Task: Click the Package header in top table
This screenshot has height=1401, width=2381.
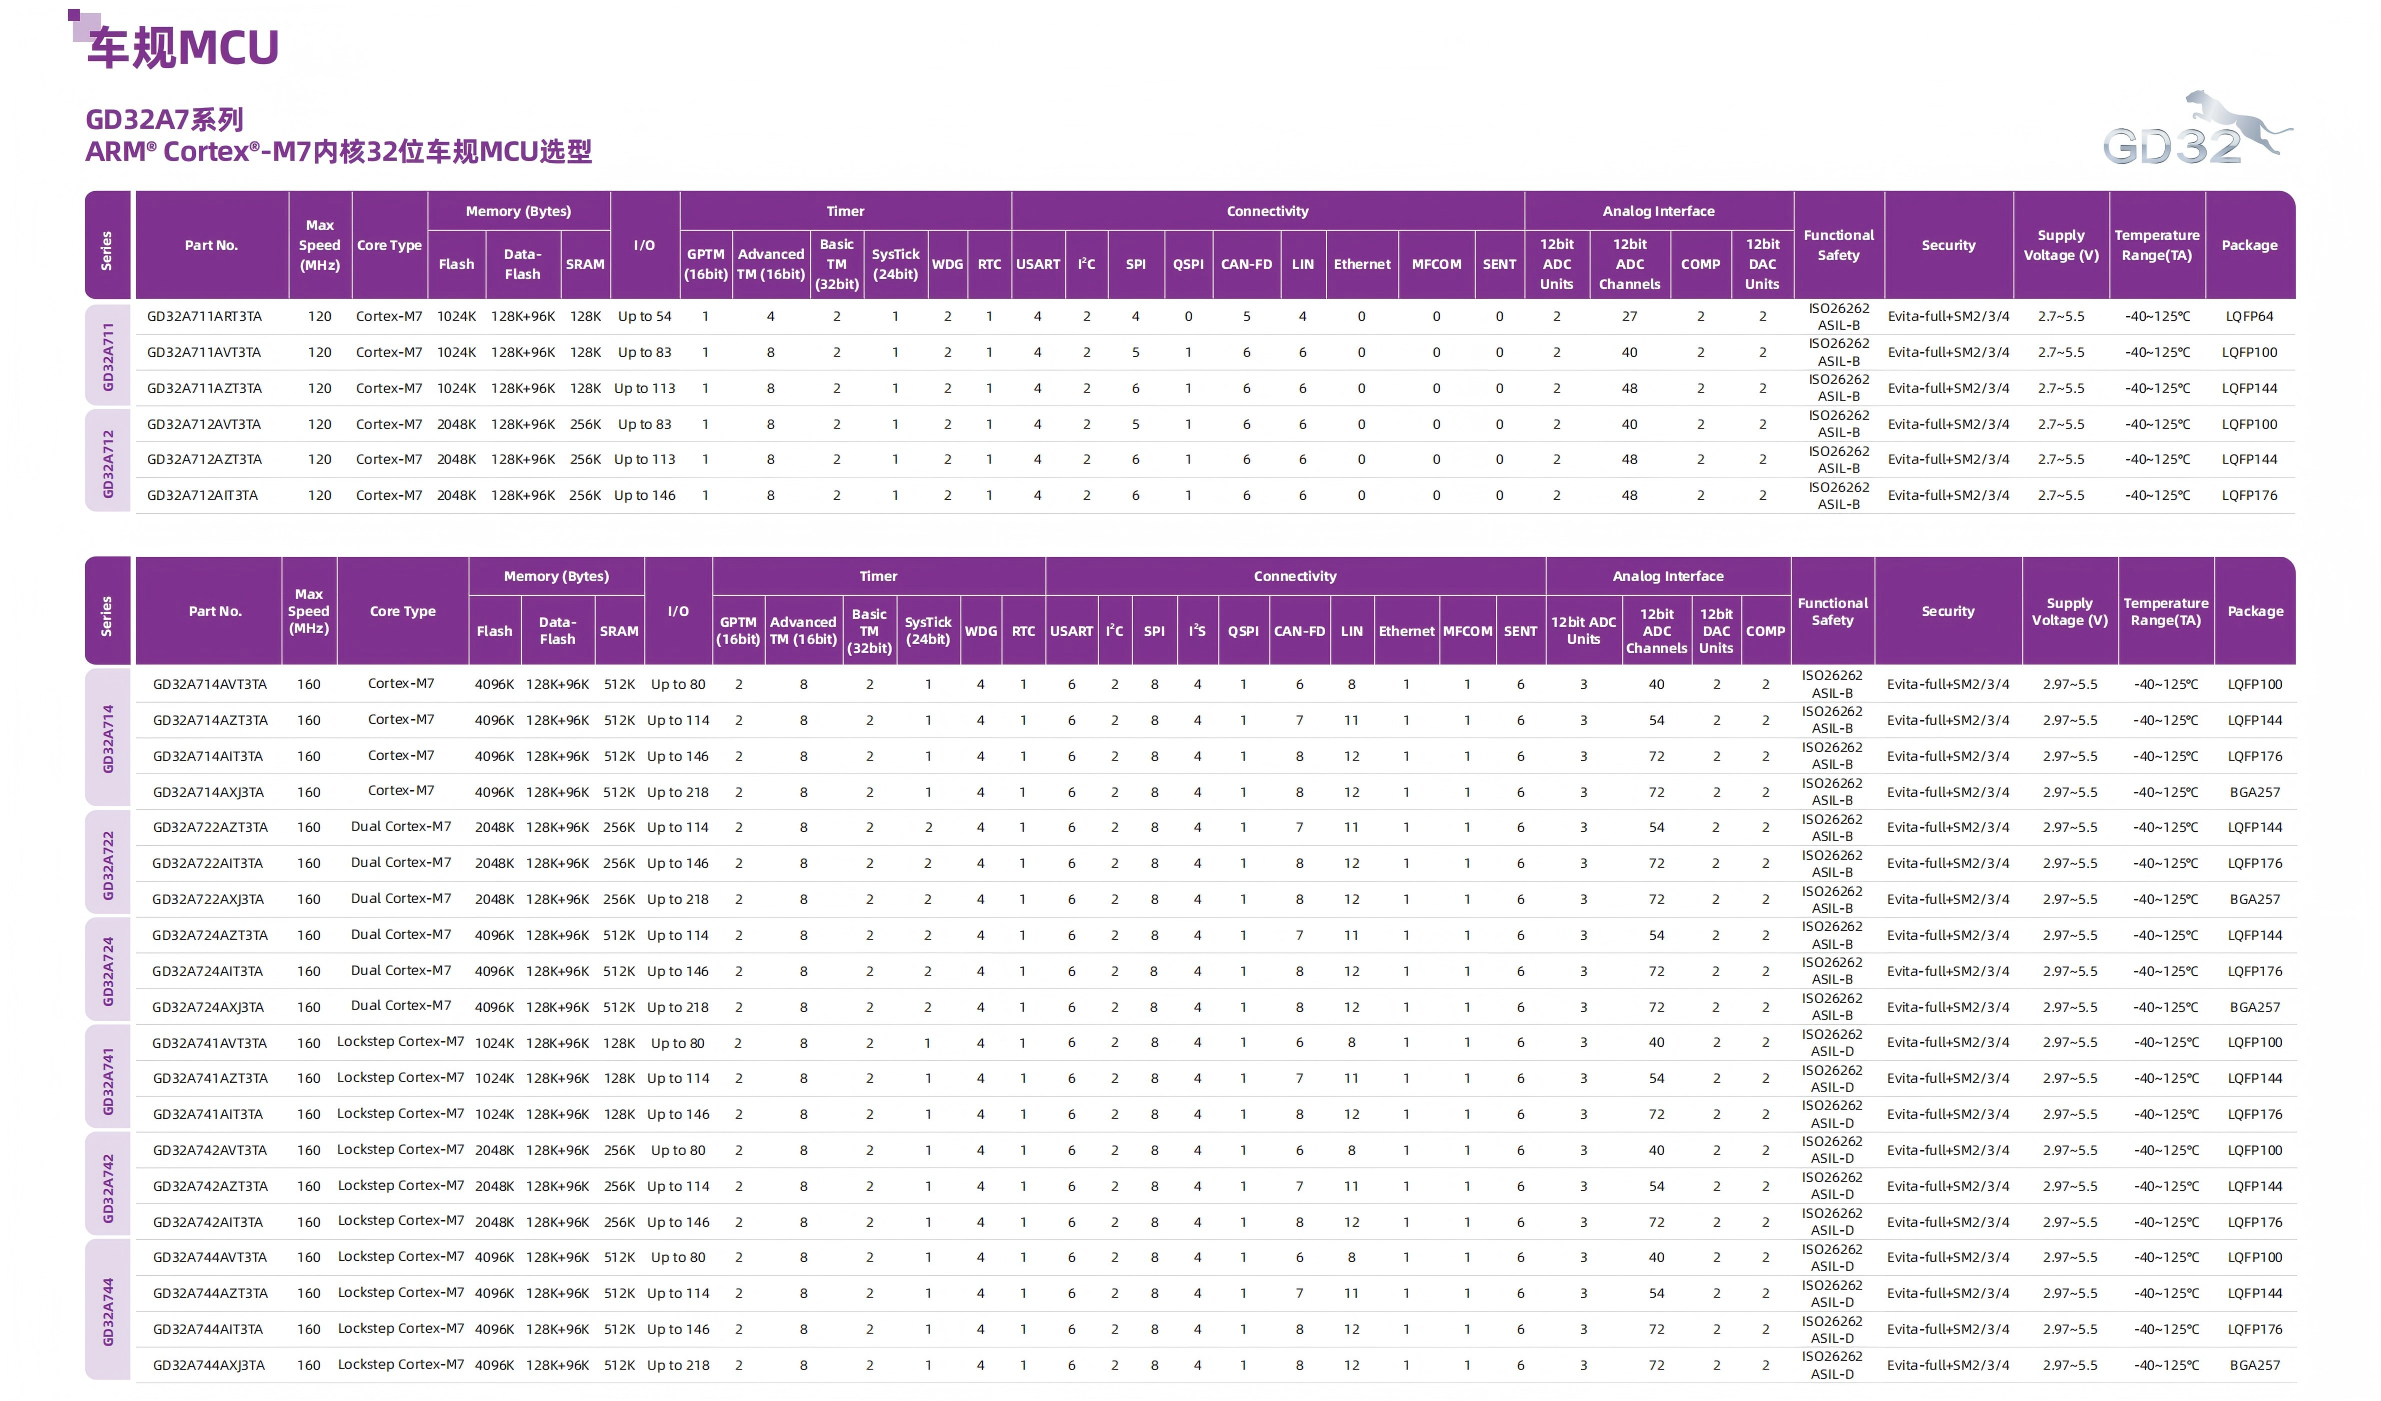Action: 2249,245
